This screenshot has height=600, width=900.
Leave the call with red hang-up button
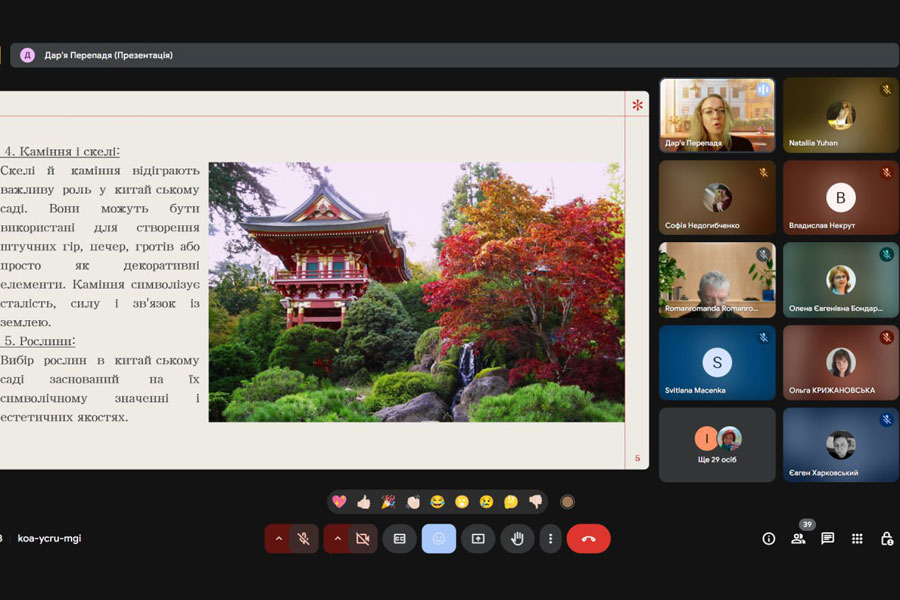[x=588, y=538]
